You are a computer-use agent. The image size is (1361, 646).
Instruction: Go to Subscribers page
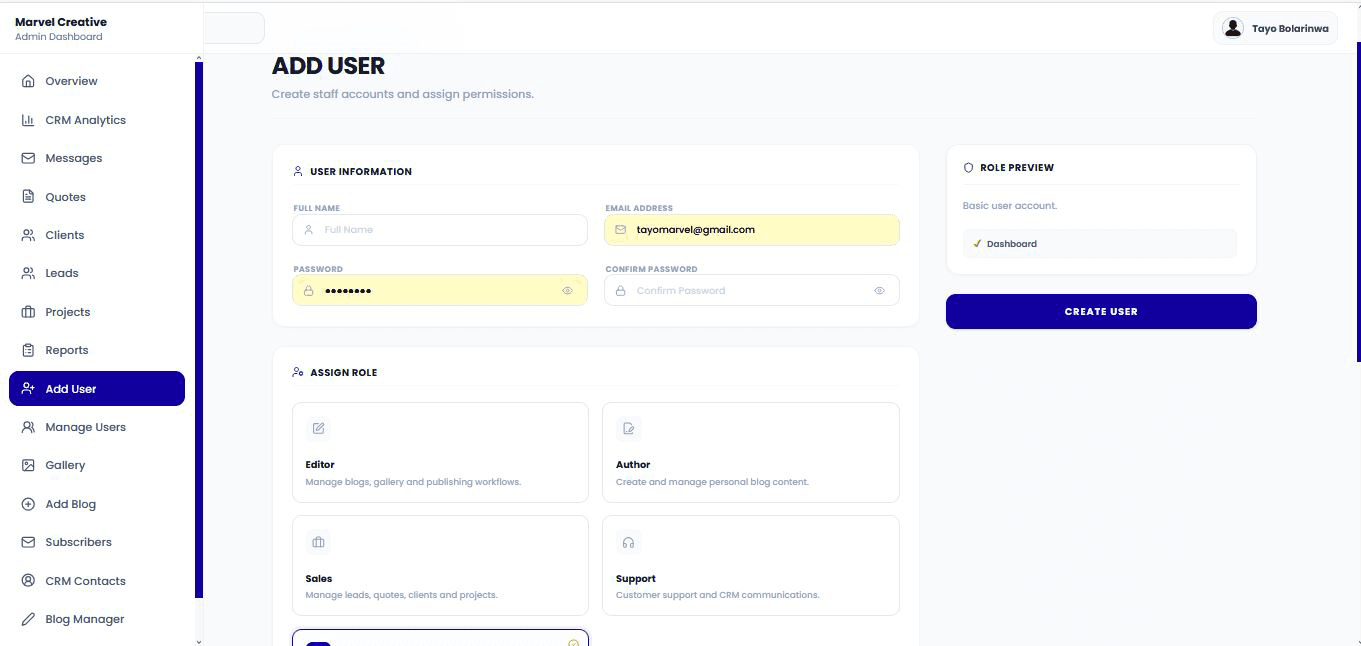97,542
